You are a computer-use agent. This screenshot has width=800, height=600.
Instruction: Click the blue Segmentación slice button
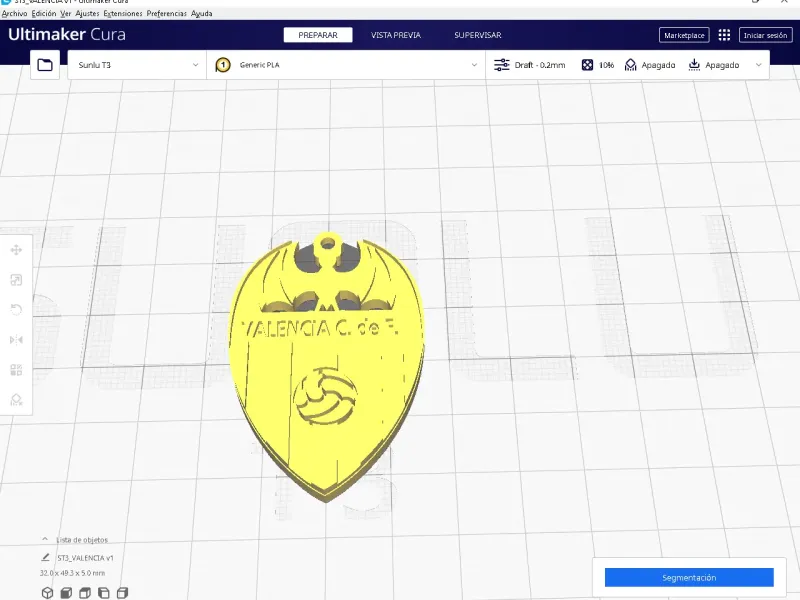pyautogui.click(x=689, y=578)
